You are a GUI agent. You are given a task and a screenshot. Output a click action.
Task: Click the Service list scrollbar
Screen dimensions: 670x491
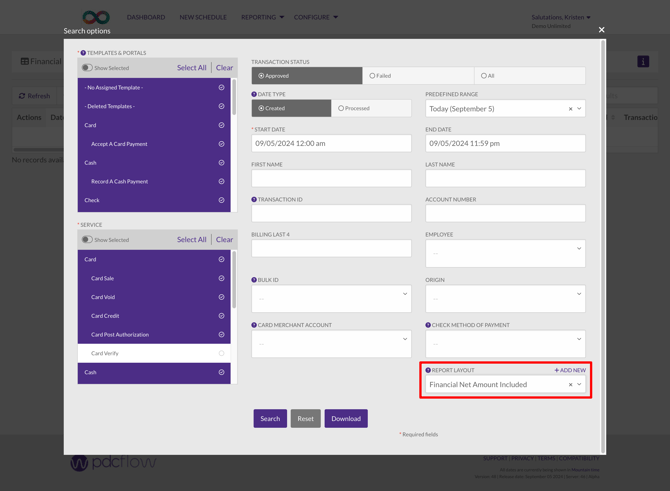coord(234,280)
